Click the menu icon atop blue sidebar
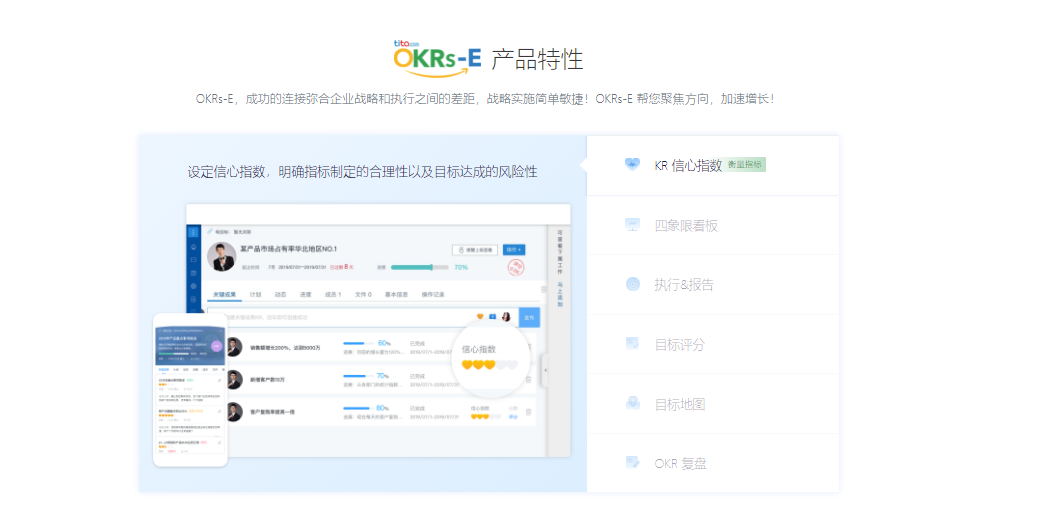 click(x=193, y=232)
